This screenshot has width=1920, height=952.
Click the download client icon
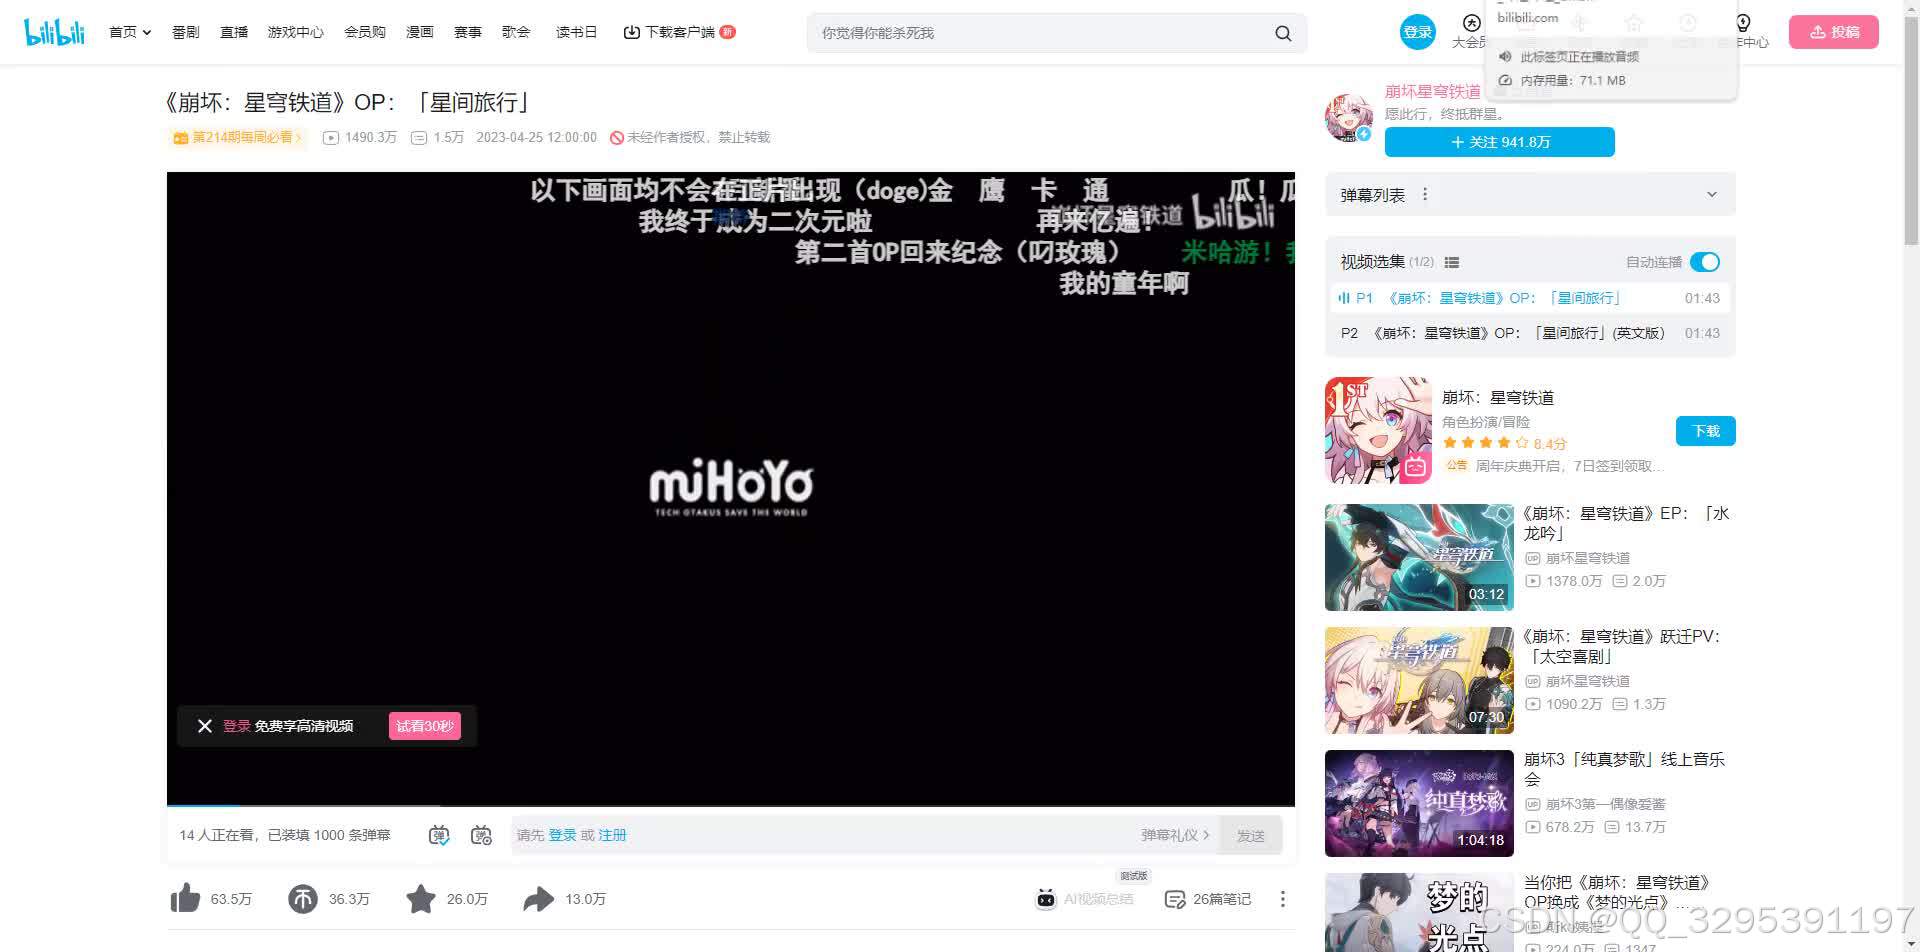coord(631,32)
